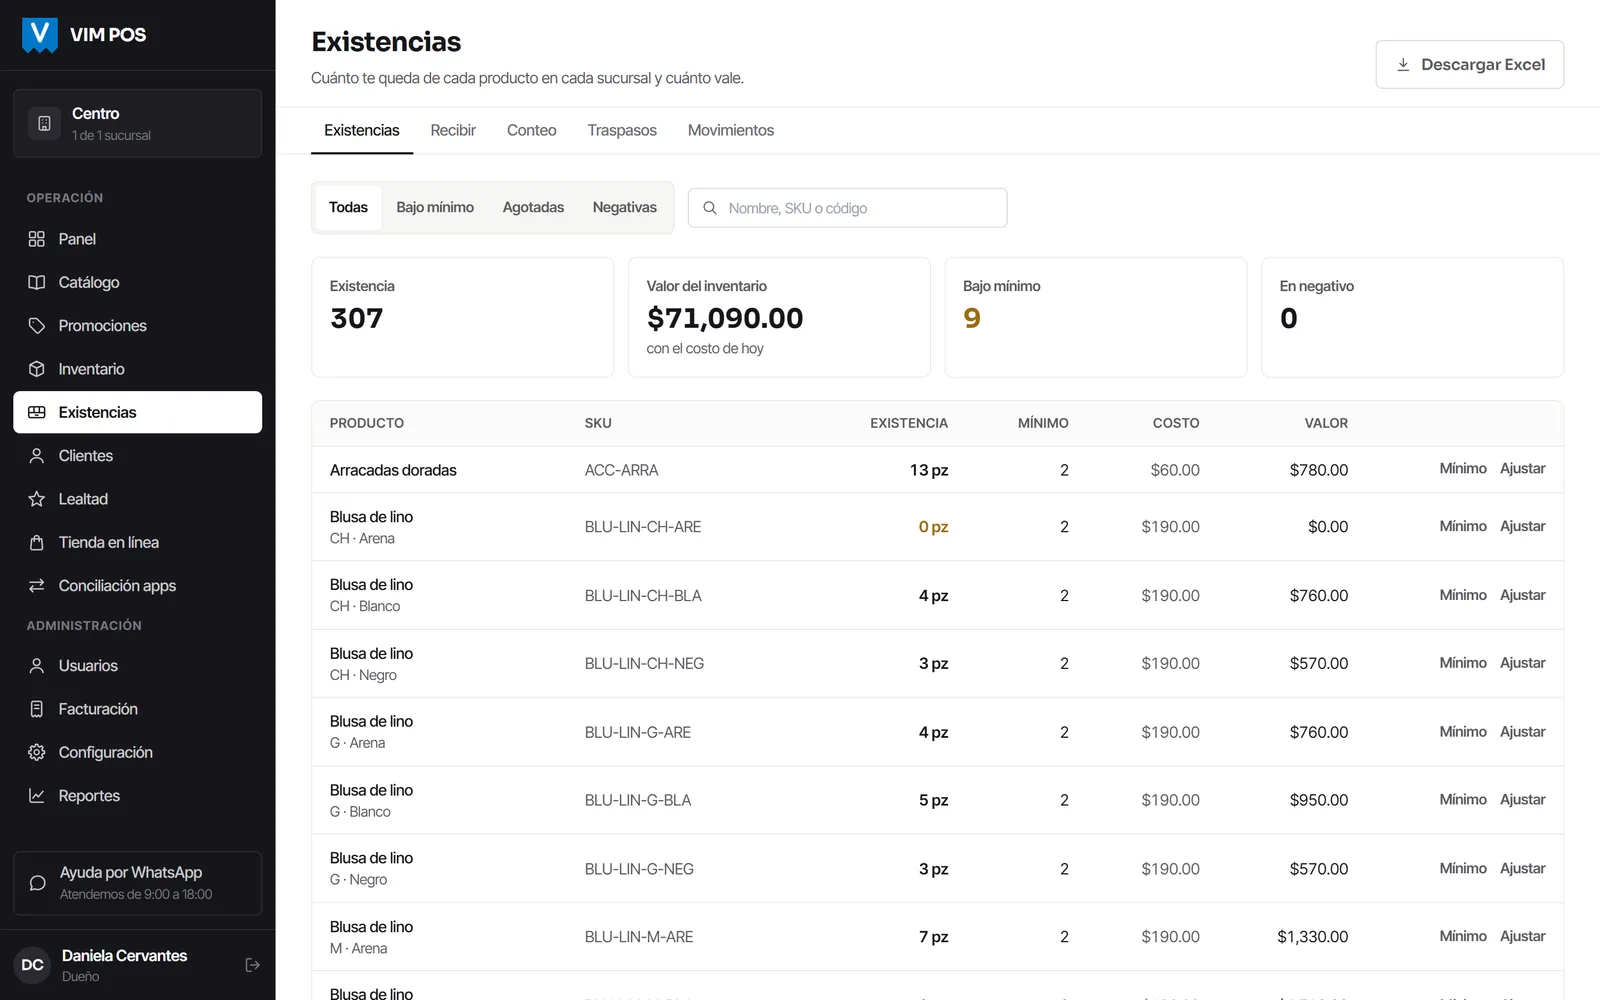Click Ajustar for BLU-LIN-CH-BLA row
The height and width of the screenshot is (1000, 1600).
pos(1522,595)
